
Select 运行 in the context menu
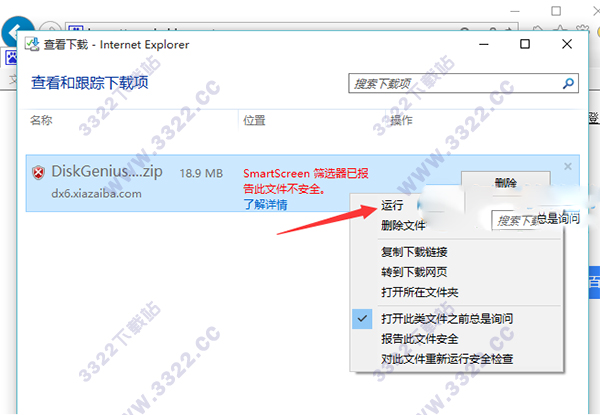tap(392, 205)
